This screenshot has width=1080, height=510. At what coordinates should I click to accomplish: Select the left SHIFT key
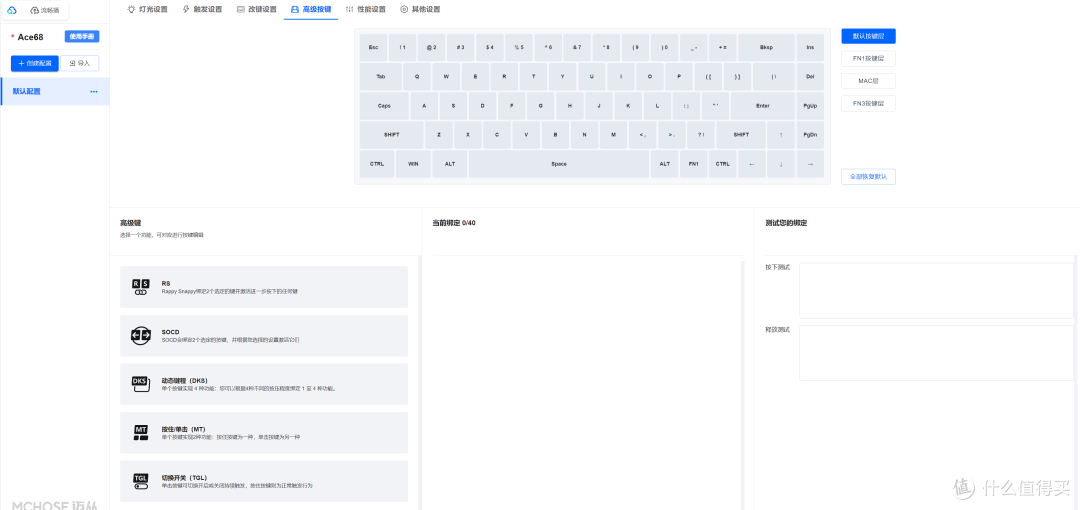pyautogui.click(x=391, y=135)
